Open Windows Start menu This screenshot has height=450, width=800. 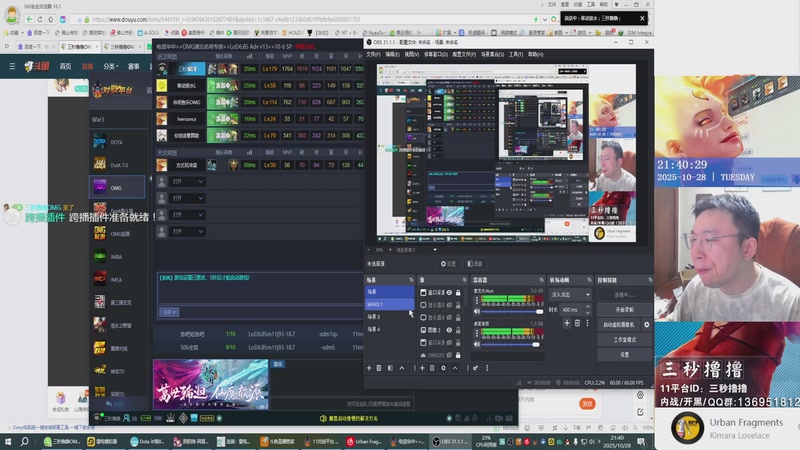pos(8,441)
